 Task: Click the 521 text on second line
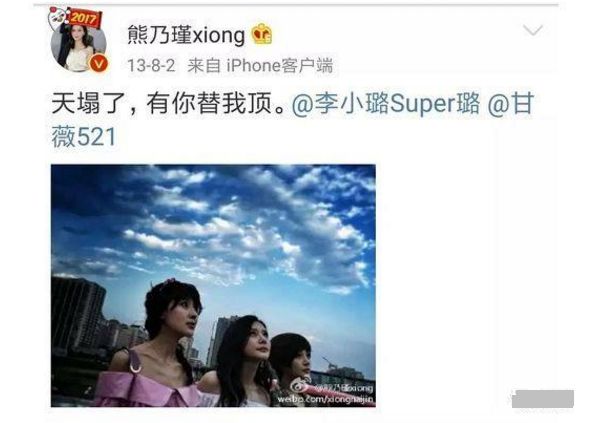point(97,137)
